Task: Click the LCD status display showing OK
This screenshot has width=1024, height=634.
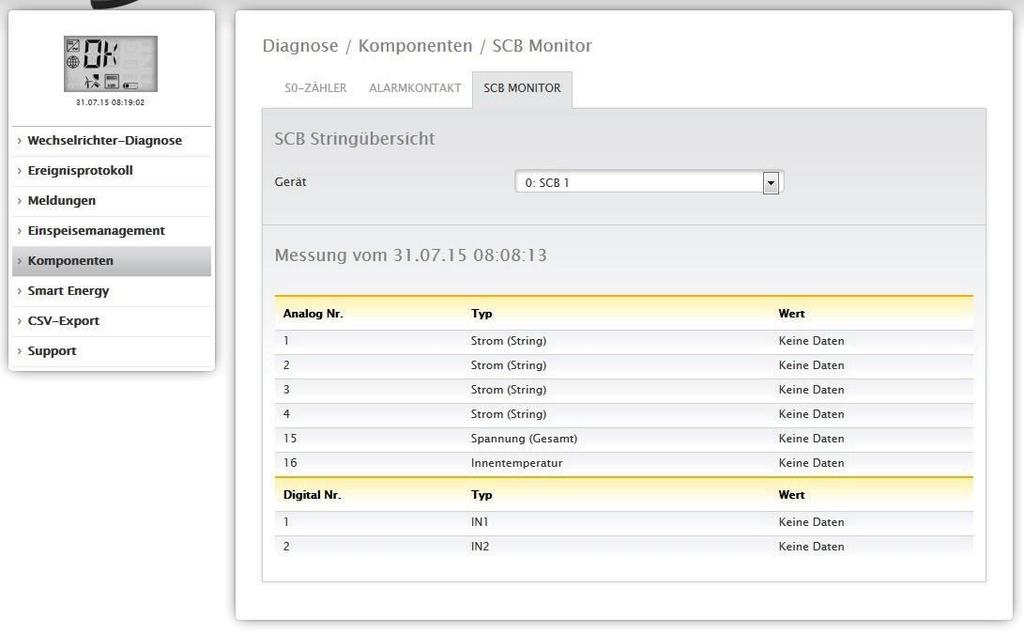Action: 110,63
